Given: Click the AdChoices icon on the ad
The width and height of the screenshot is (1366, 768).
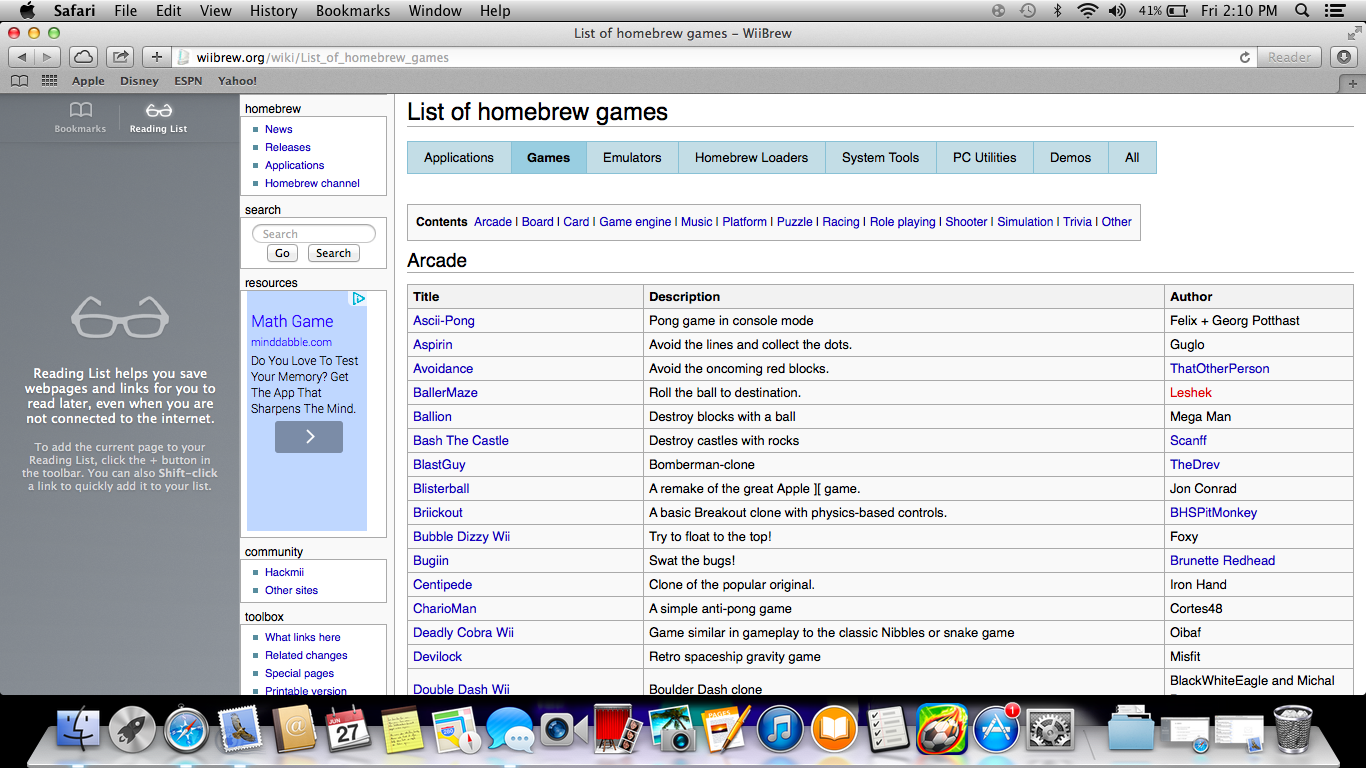Looking at the screenshot, I should pos(358,298).
